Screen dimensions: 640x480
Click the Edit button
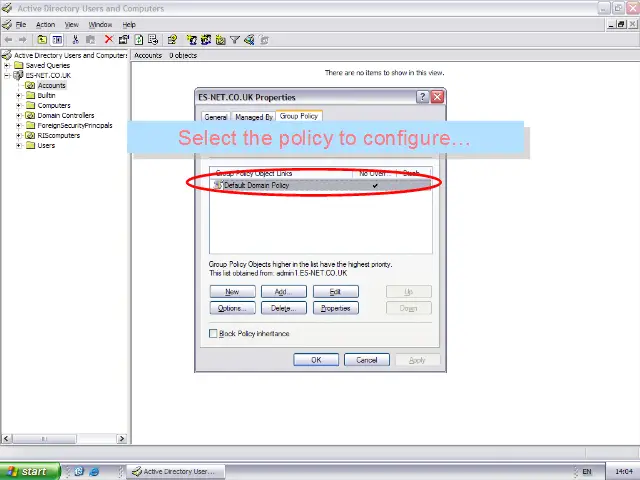click(336, 291)
